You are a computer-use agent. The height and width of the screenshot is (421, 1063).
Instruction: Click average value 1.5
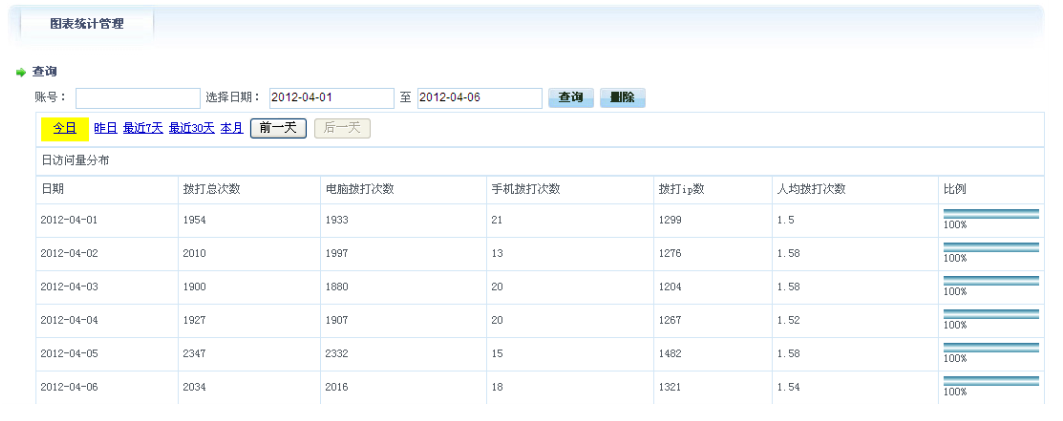[x=786, y=220]
